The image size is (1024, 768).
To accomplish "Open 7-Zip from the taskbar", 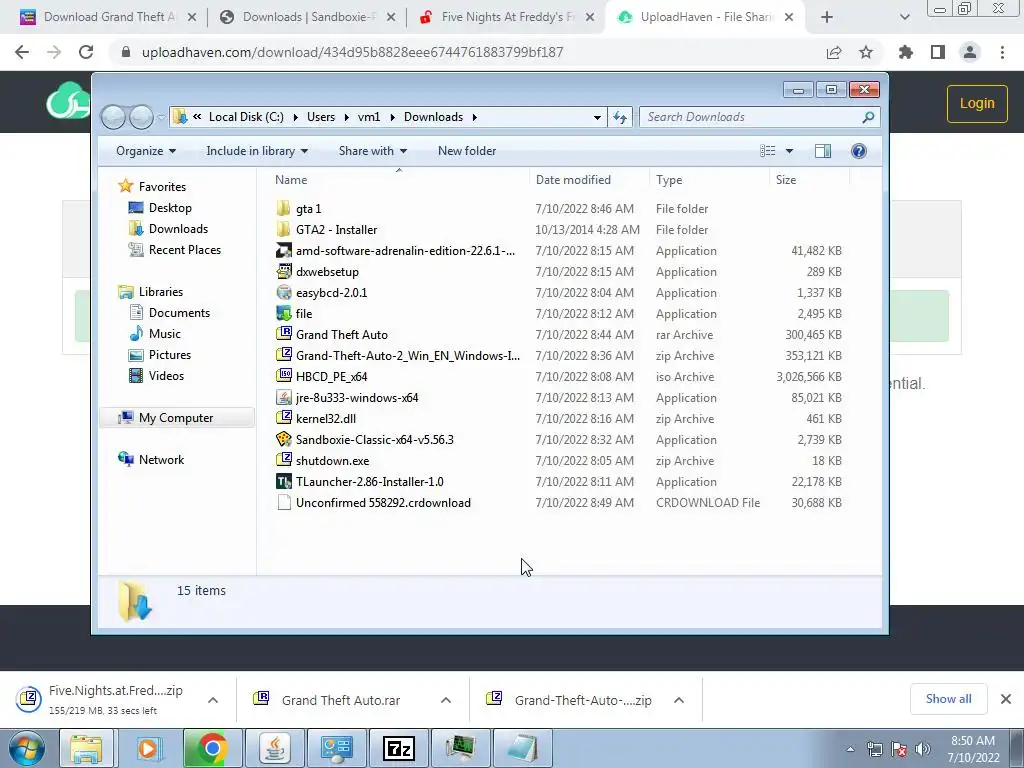I will [399, 748].
